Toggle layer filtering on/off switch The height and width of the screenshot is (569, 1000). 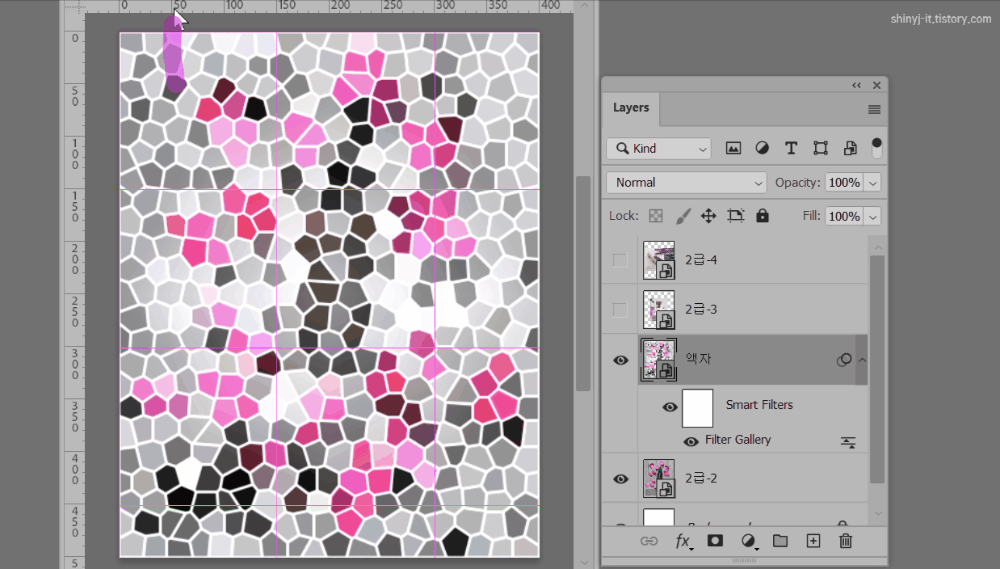(x=877, y=148)
